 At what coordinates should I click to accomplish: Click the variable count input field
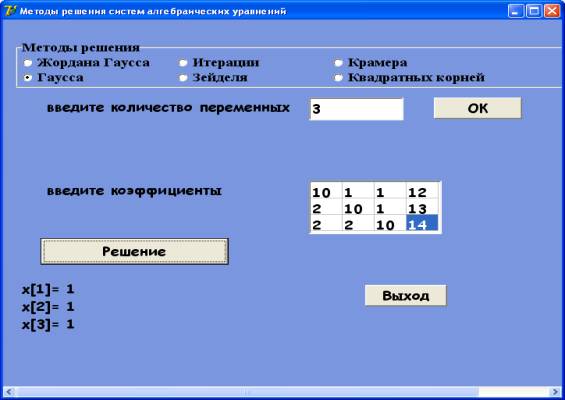(x=356, y=109)
